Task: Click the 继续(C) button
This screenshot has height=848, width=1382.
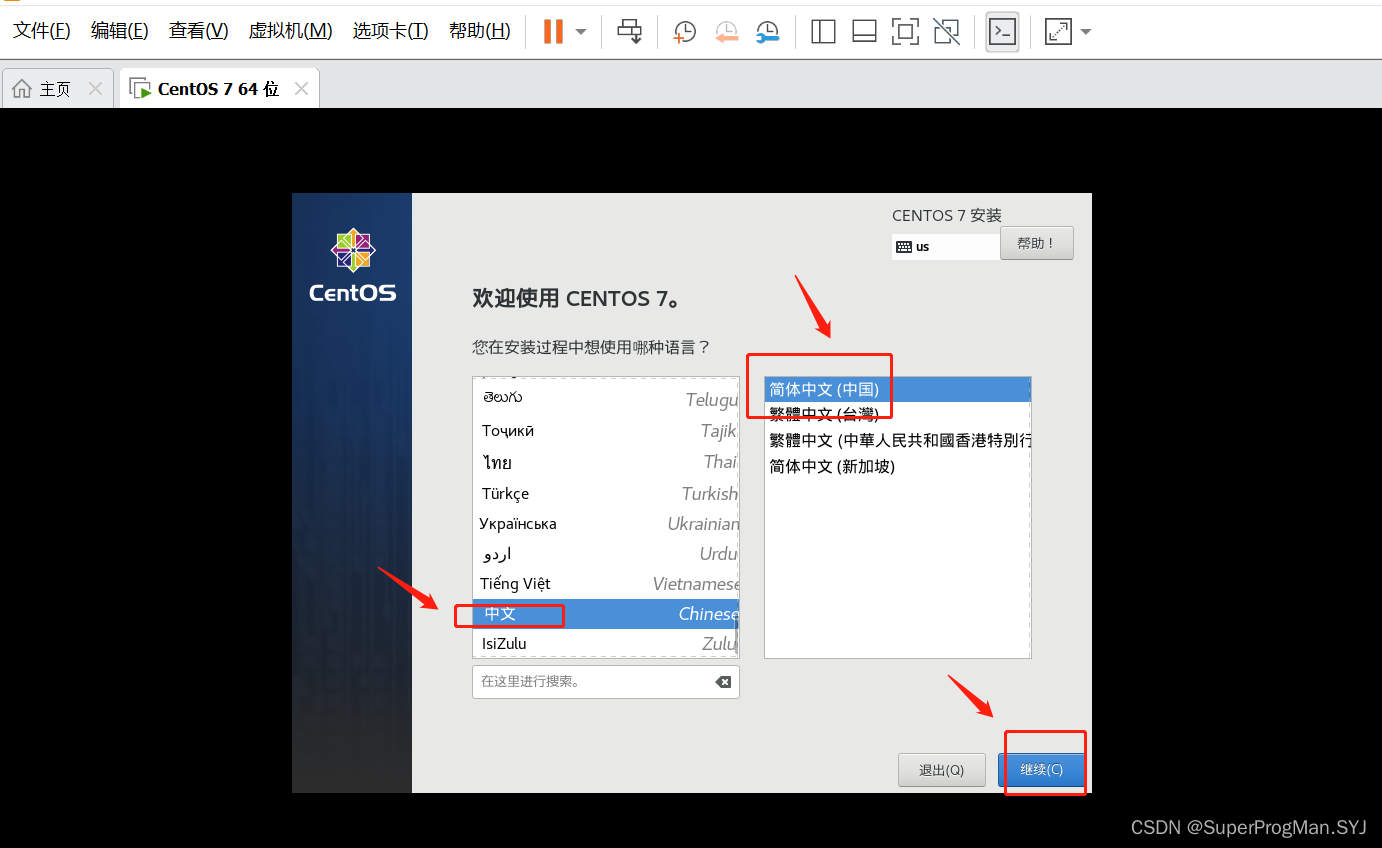Action: point(1041,770)
